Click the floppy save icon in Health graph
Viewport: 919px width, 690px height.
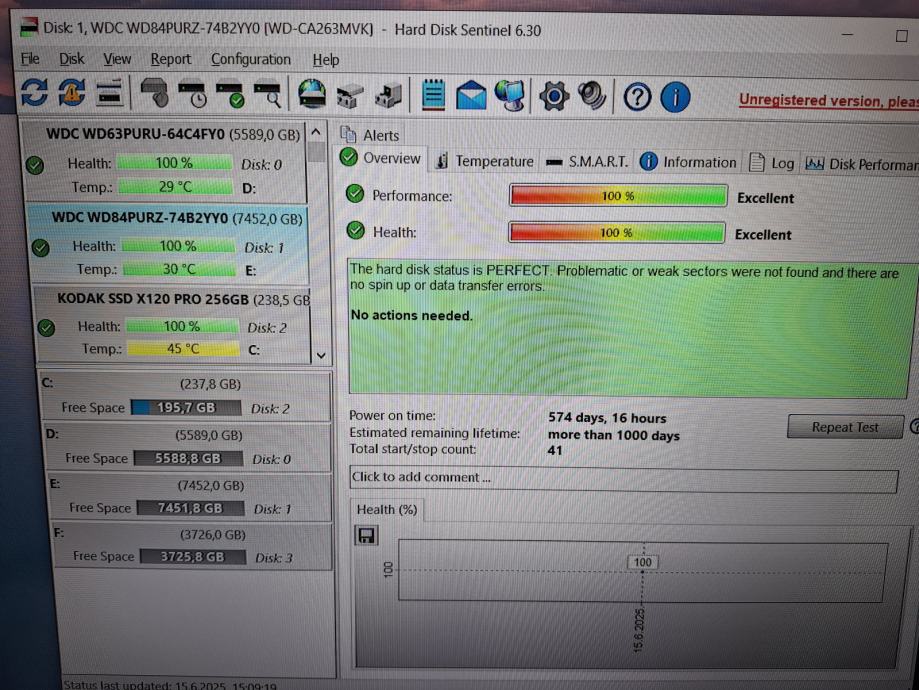366,535
